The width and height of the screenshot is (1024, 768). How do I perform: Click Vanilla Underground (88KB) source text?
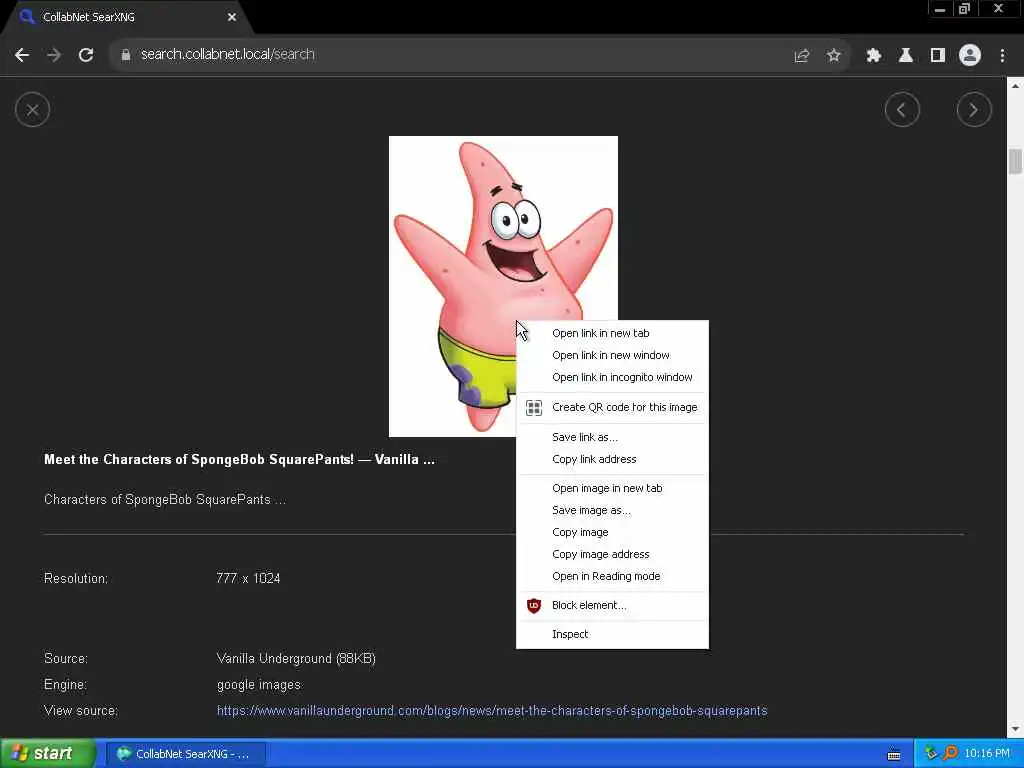click(296, 659)
